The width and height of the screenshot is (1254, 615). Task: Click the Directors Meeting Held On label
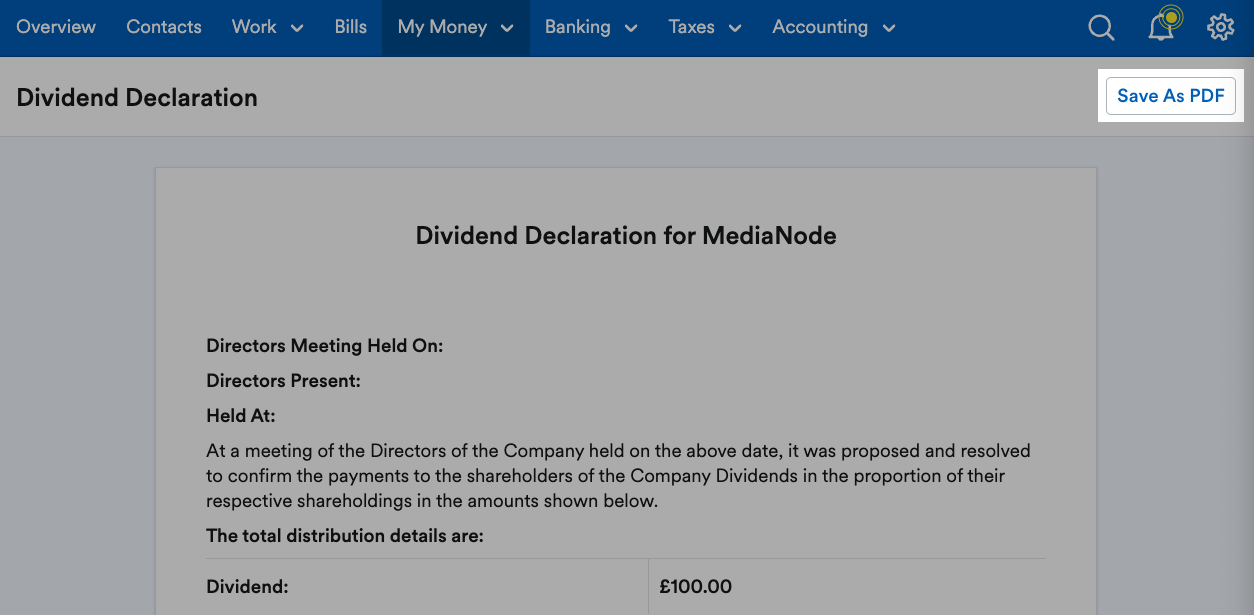pos(324,346)
